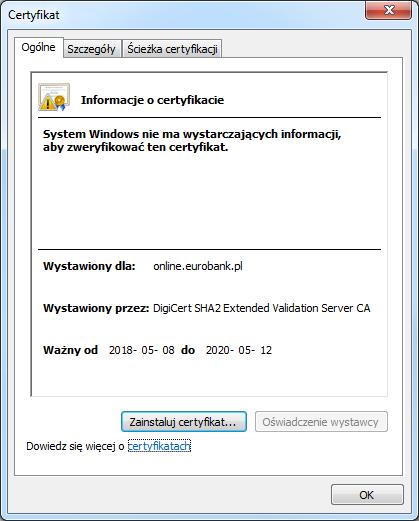Close the Certyfikat dialog window
The image size is (419, 521).
(x=388, y=10)
